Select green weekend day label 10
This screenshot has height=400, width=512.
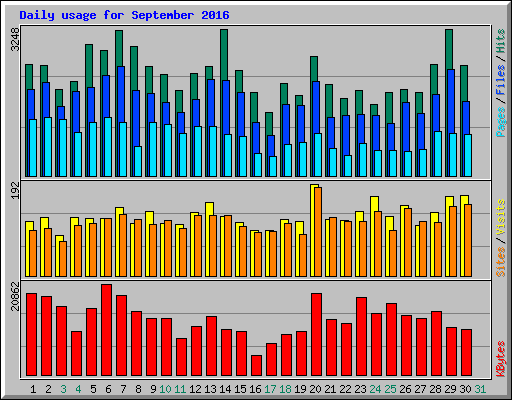165,389
